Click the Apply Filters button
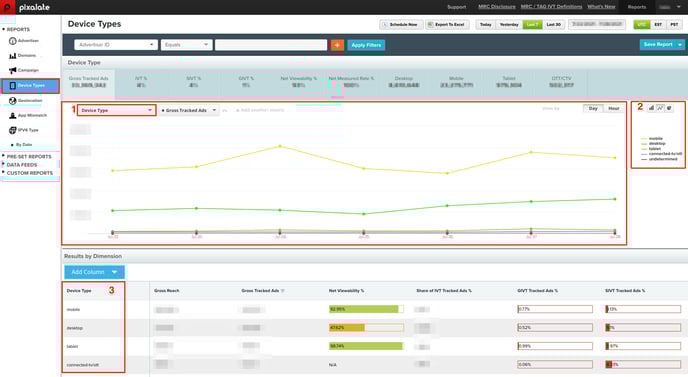Viewport: 688px width, 377px height. pyautogui.click(x=366, y=45)
